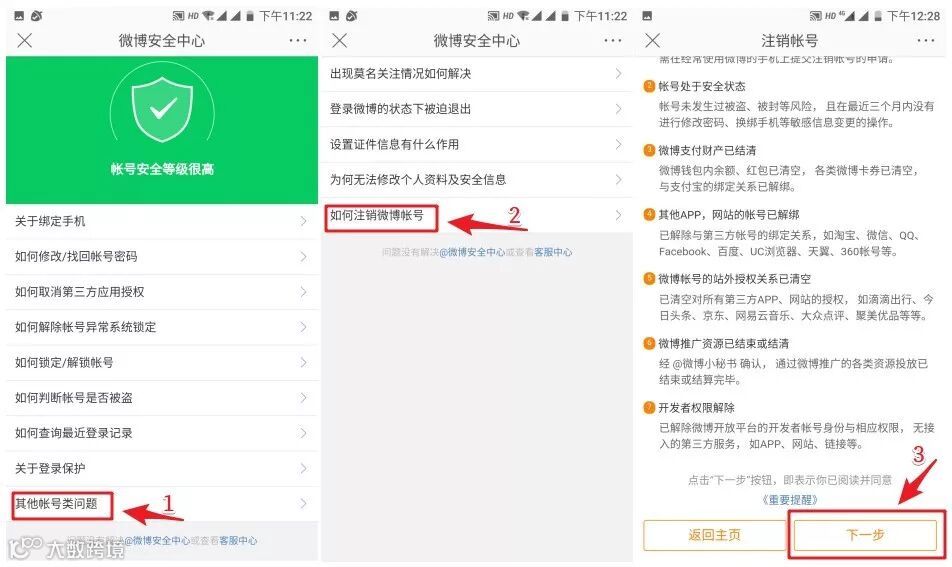Open 如何修改/找回帐号密码 item
This screenshot has height=567, width=952.
click(162, 257)
